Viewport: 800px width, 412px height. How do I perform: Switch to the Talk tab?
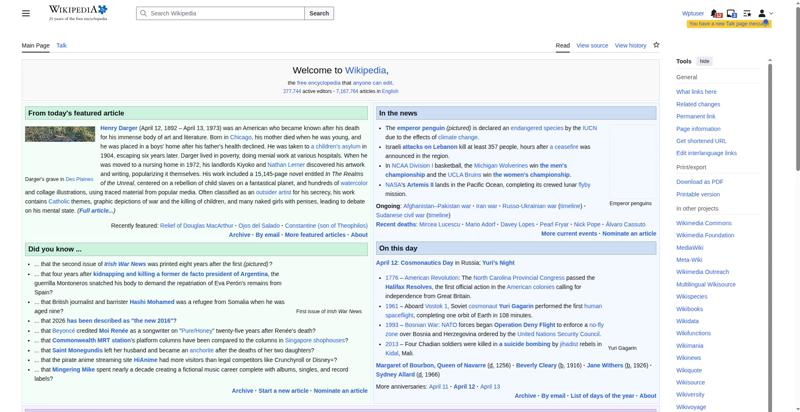click(x=61, y=45)
